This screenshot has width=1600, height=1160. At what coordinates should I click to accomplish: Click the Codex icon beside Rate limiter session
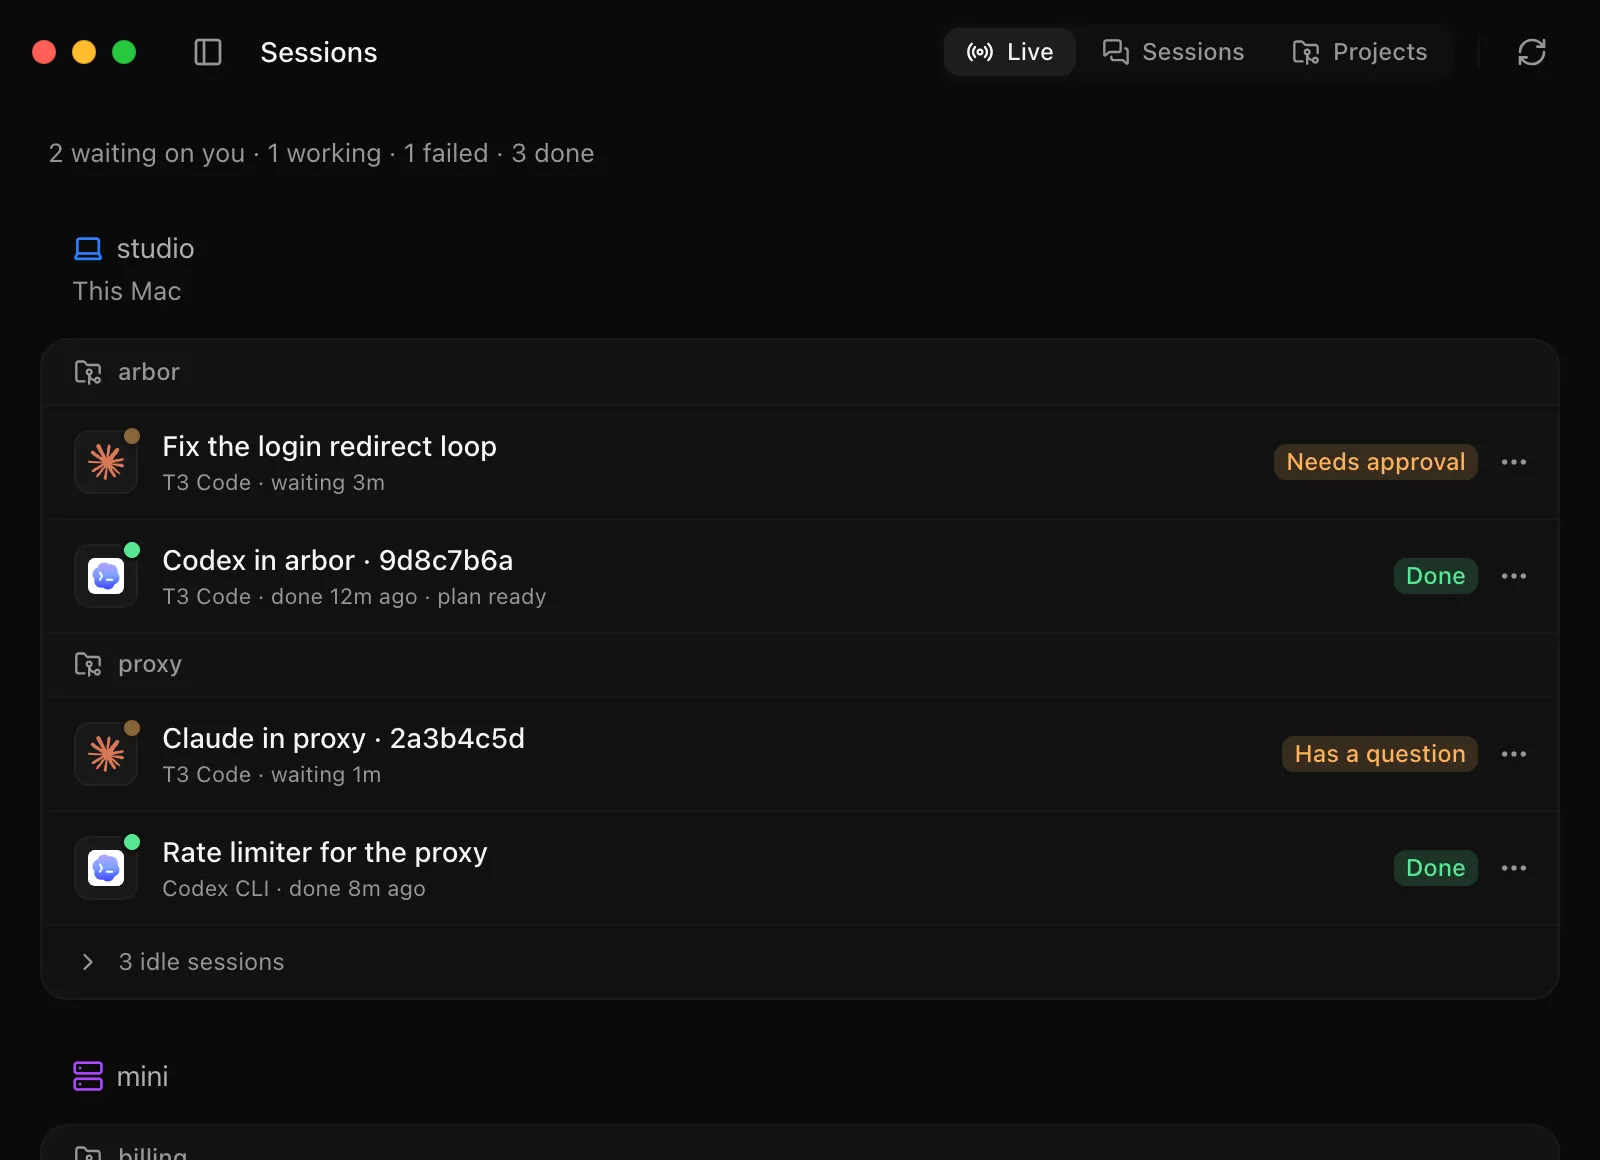[x=106, y=868]
